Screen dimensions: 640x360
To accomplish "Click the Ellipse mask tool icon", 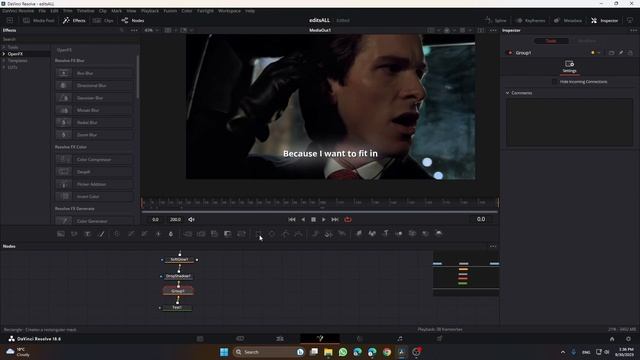I will [272, 234].
